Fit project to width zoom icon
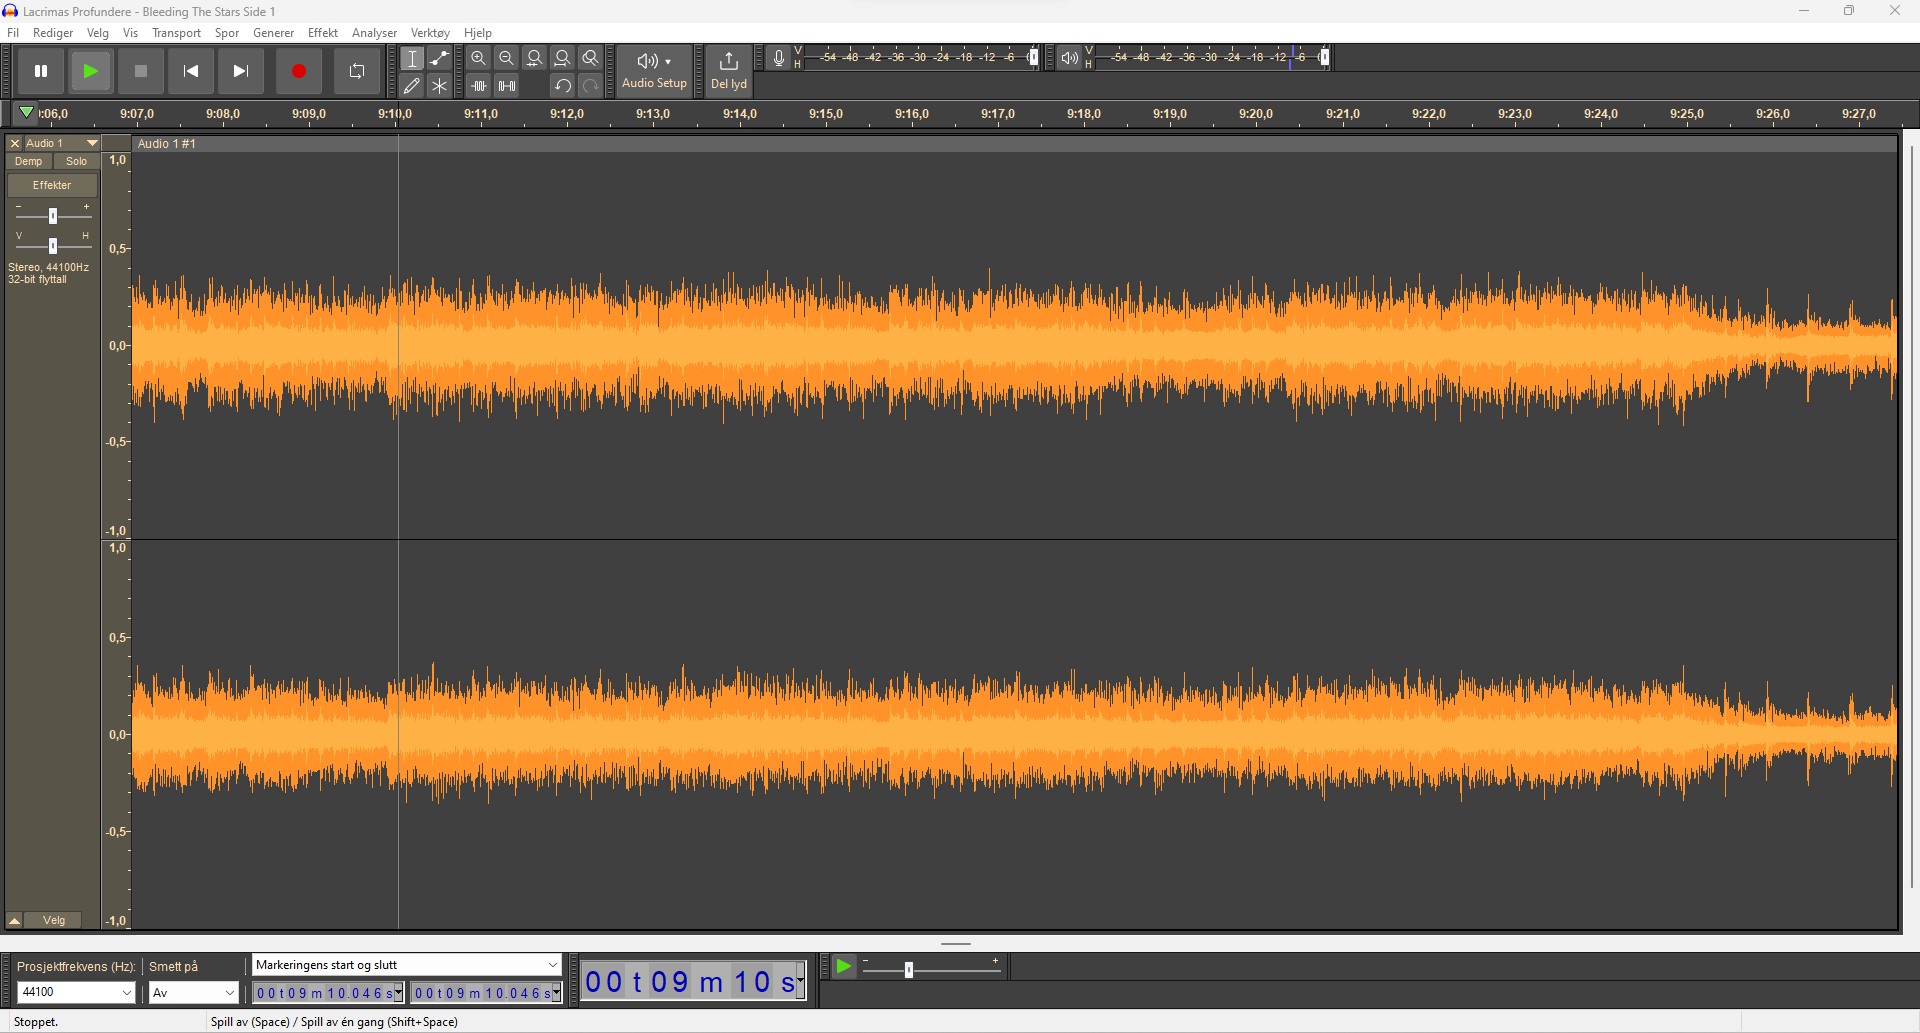Viewport: 1920px width, 1033px height. click(563, 58)
